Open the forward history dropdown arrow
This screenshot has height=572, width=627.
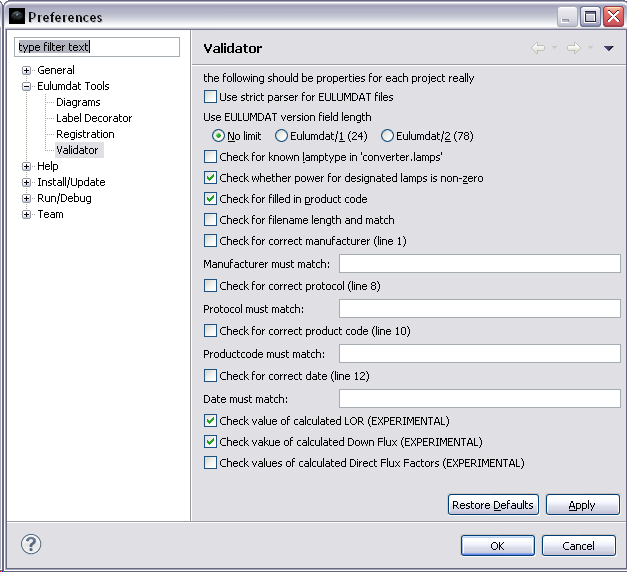[590, 48]
